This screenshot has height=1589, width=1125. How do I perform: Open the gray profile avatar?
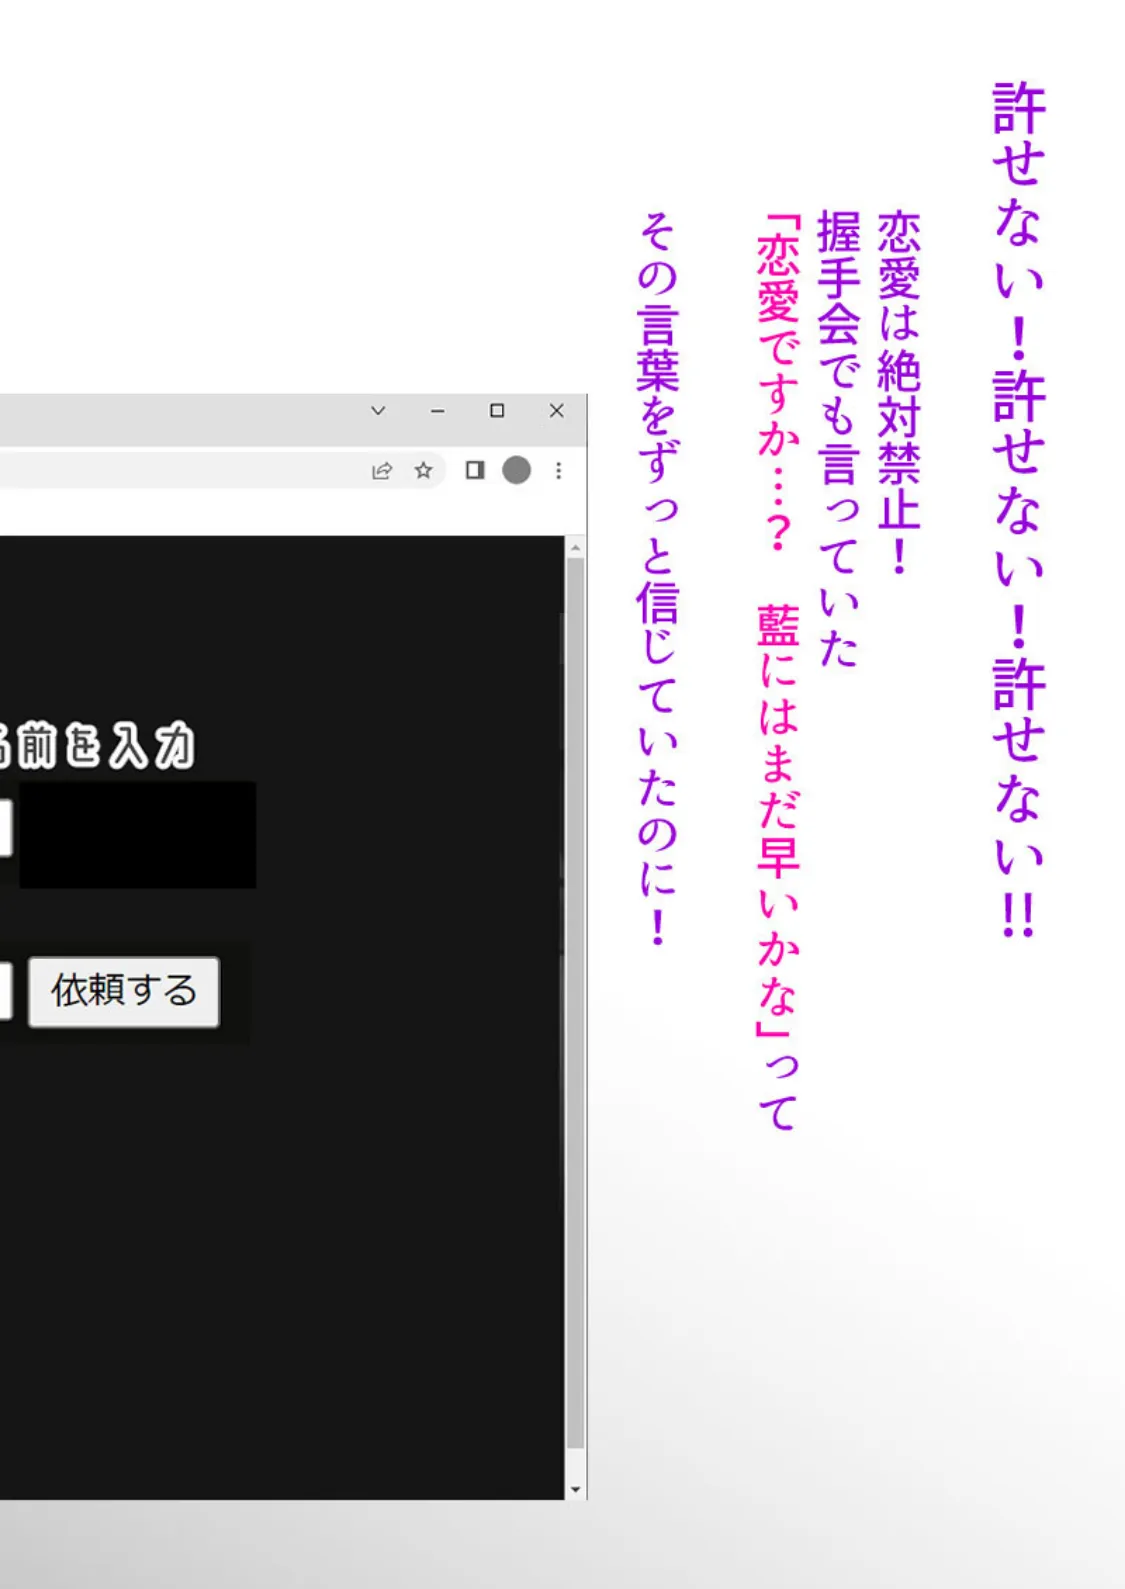[516, 471]
